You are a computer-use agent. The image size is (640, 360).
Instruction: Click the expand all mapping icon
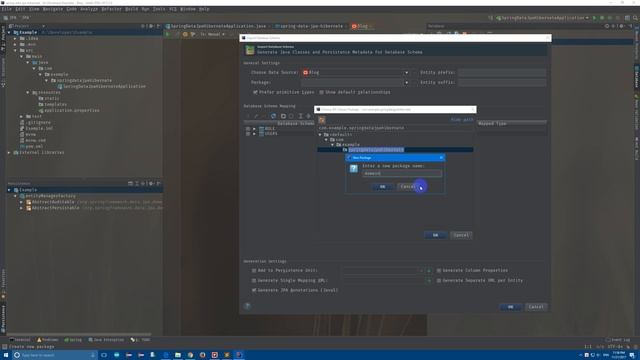pyautogui.click(x=300, y=116)
